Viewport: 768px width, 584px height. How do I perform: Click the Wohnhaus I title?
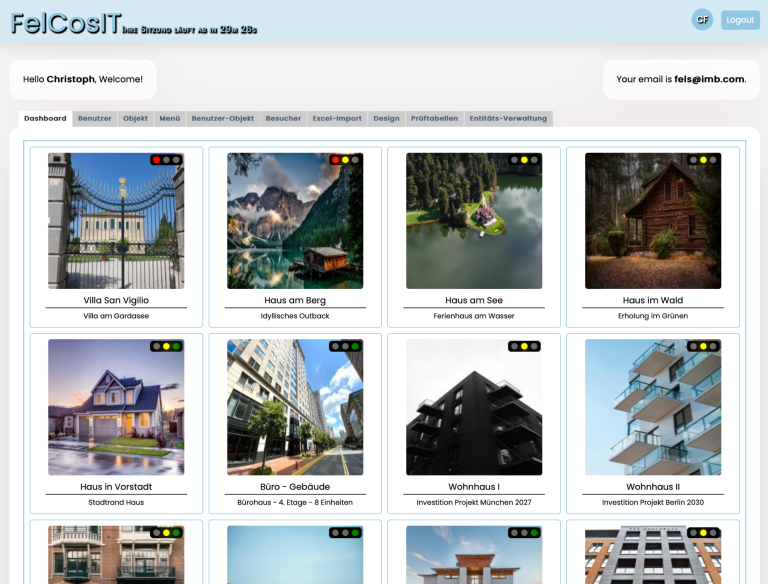coord(474,487)
